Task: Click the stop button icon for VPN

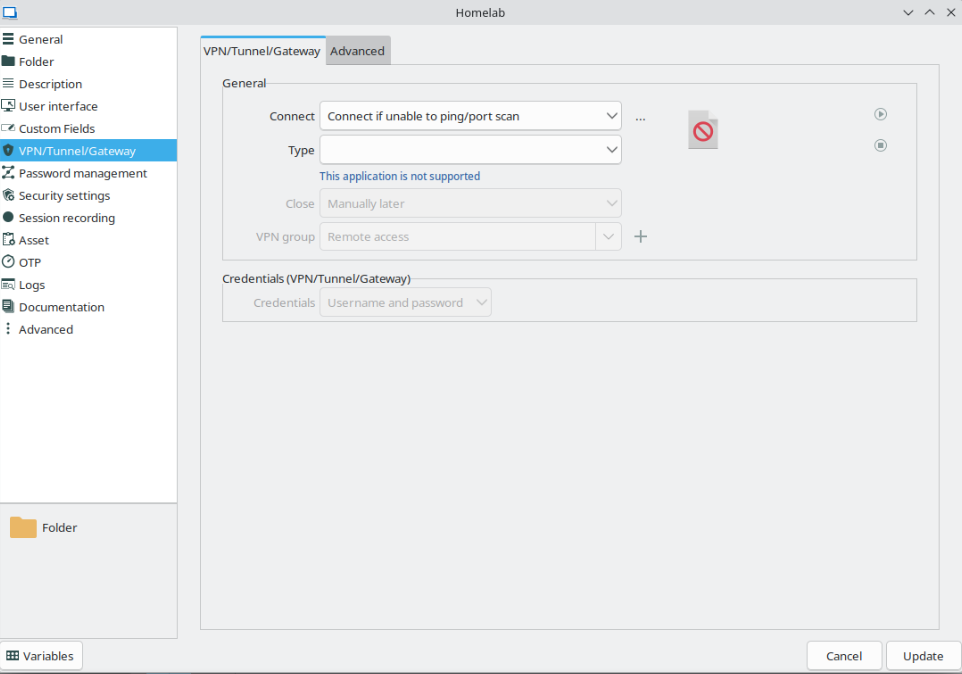Action: pyautogui.click(x=880, y=145)
